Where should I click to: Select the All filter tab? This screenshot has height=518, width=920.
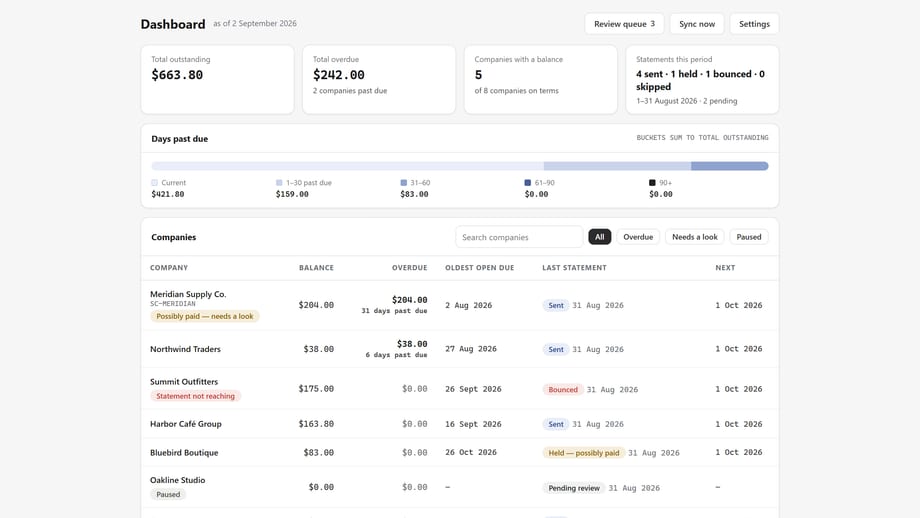tap(599, 237)
